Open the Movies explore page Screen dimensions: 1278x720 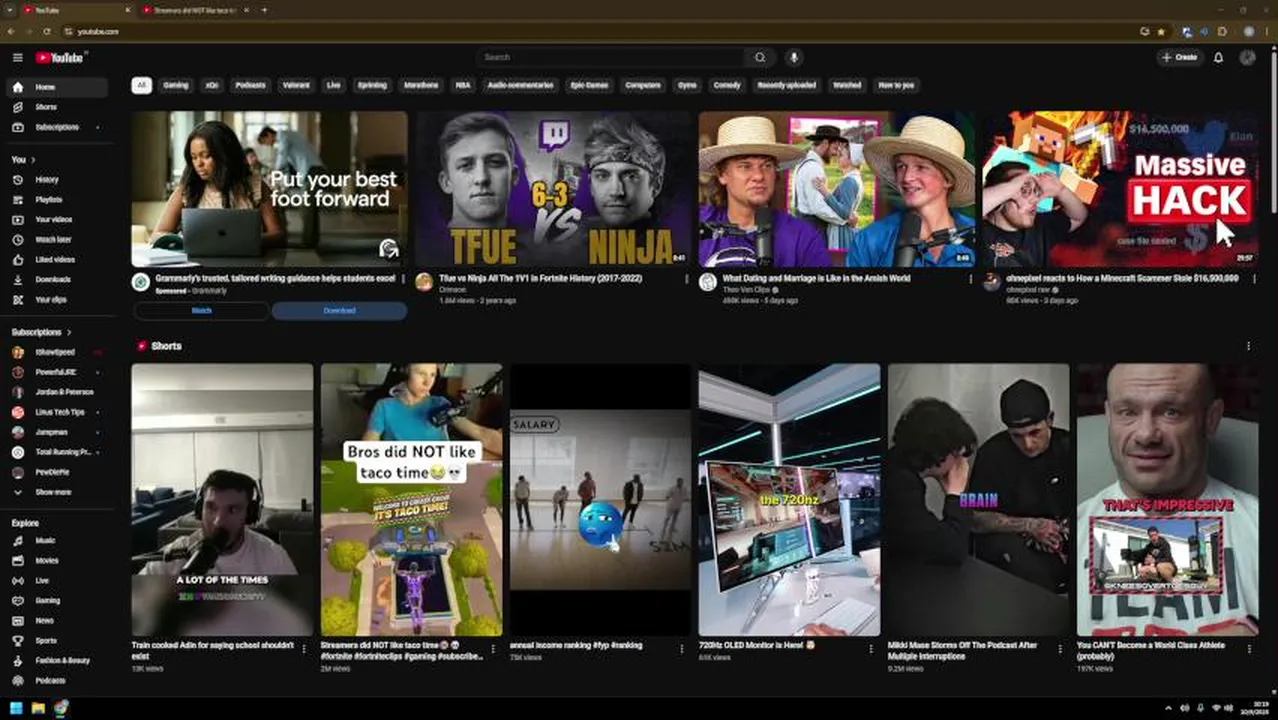click(x=58, y=561)
